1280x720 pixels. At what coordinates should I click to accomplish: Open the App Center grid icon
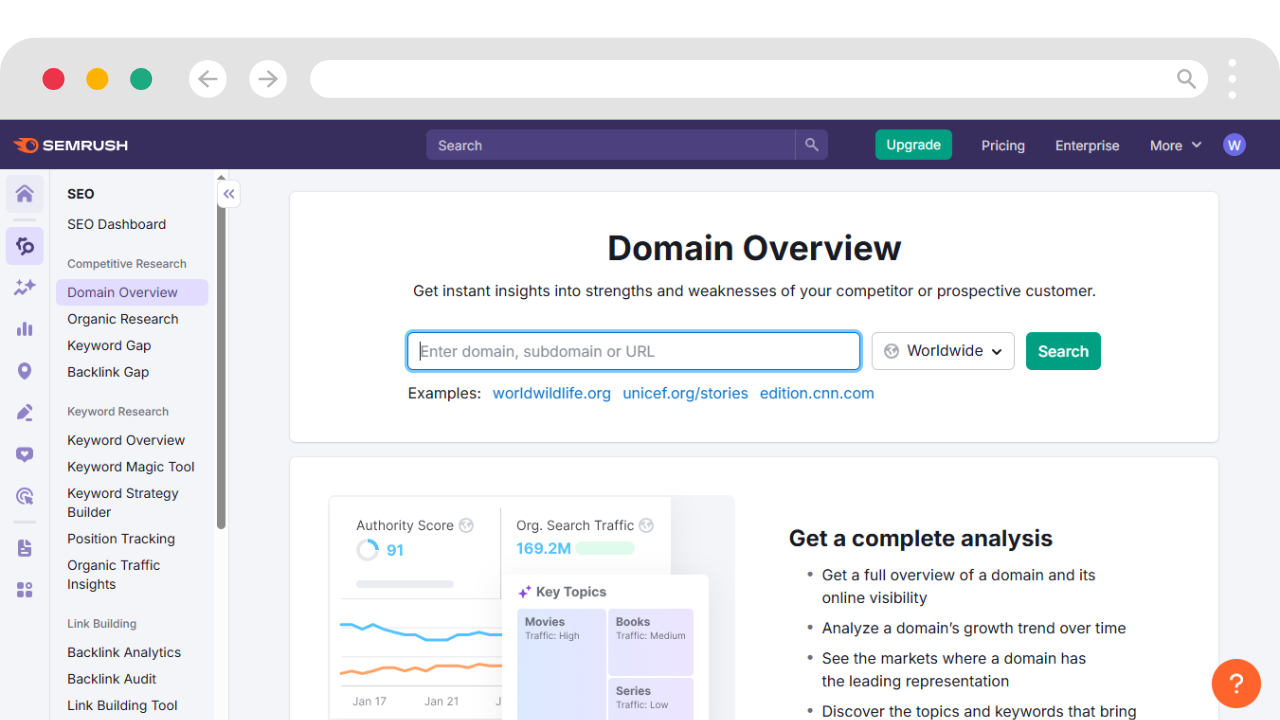point(25,590)
